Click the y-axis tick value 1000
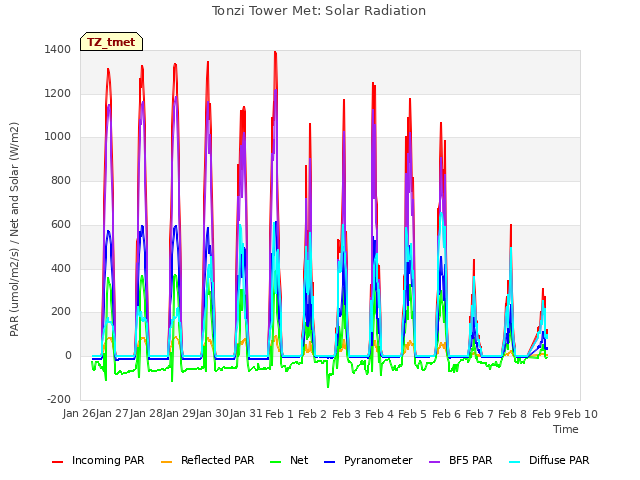Screen dimensions: 640x480 (58, 137)
